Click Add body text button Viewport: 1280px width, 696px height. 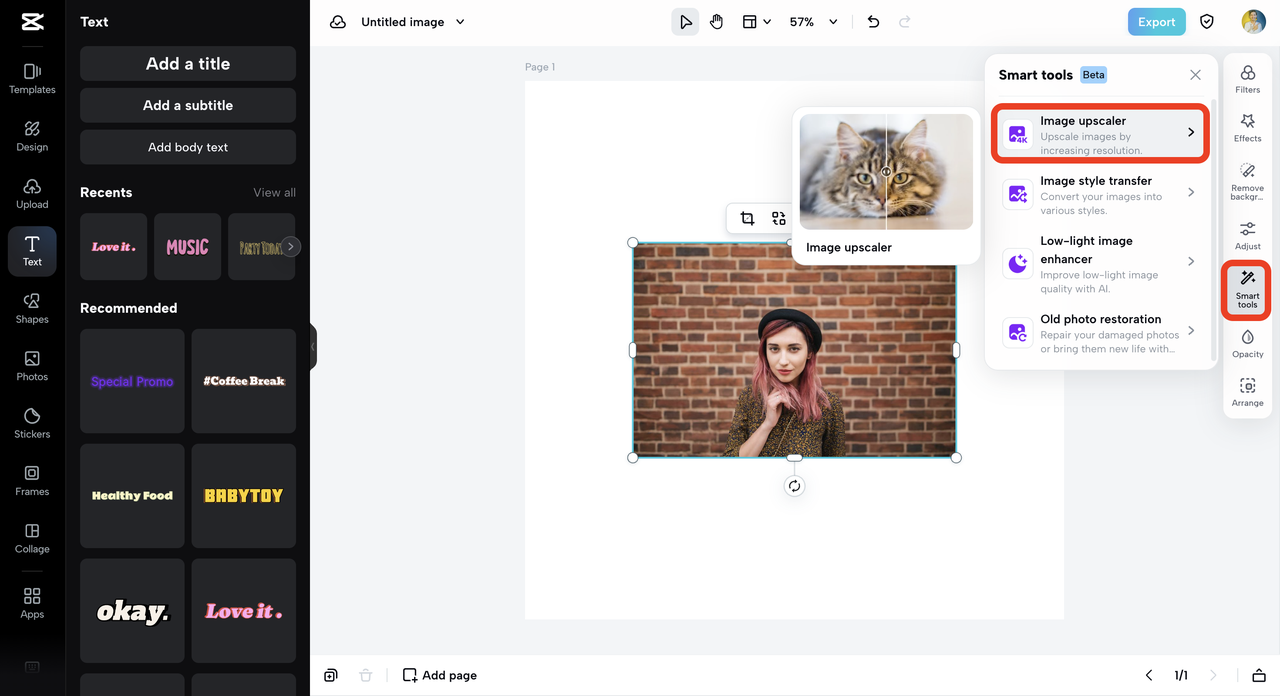click(x=188, y=147)
